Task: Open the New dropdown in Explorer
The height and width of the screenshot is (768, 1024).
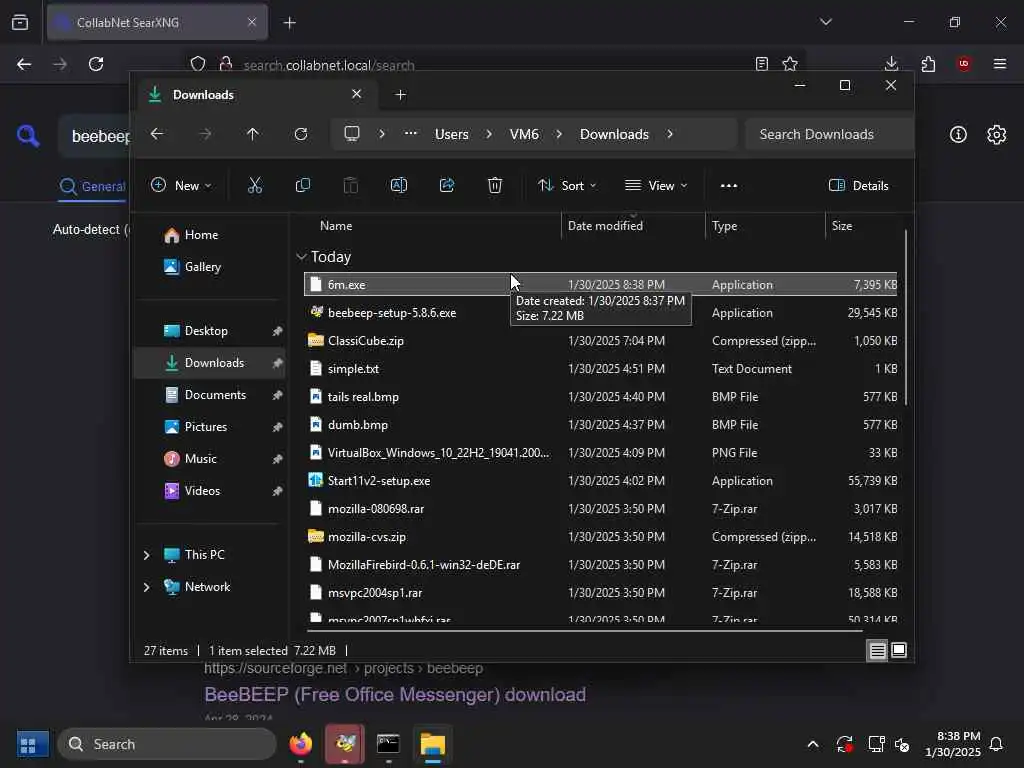Action: [x=181, y=185]
